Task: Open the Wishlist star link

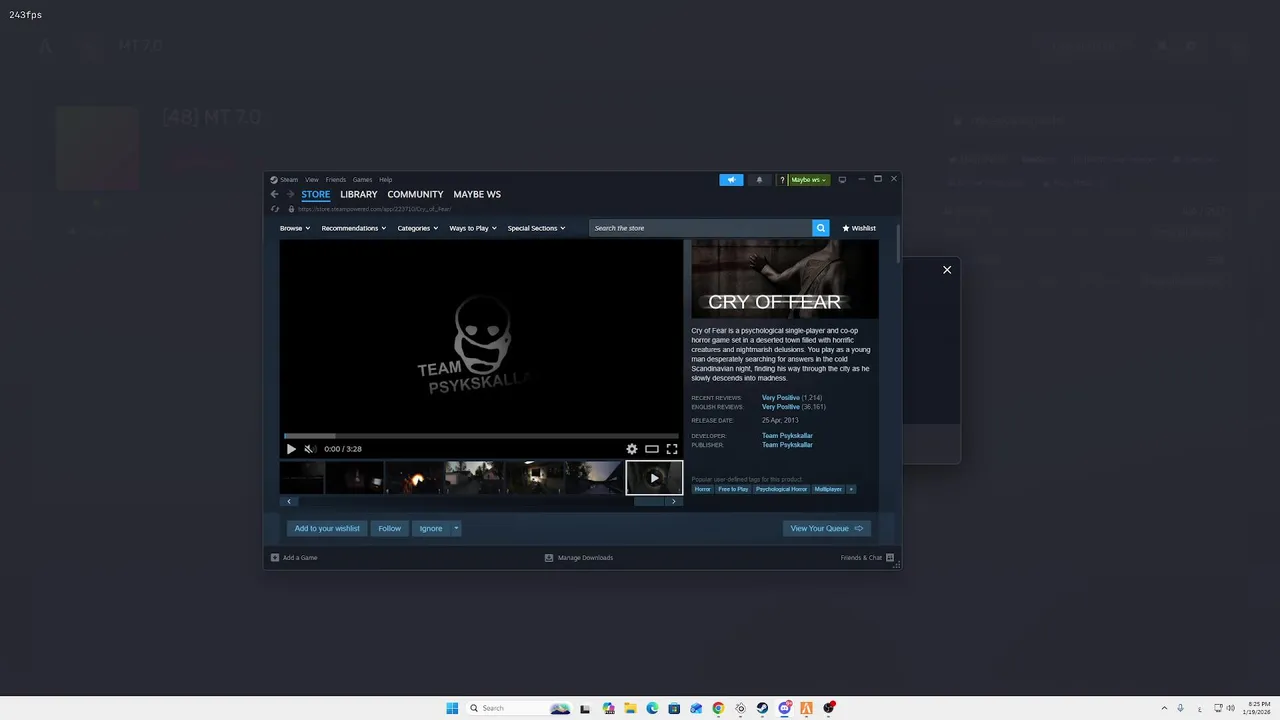Action: pyautogui.click(x=859, y=228)
